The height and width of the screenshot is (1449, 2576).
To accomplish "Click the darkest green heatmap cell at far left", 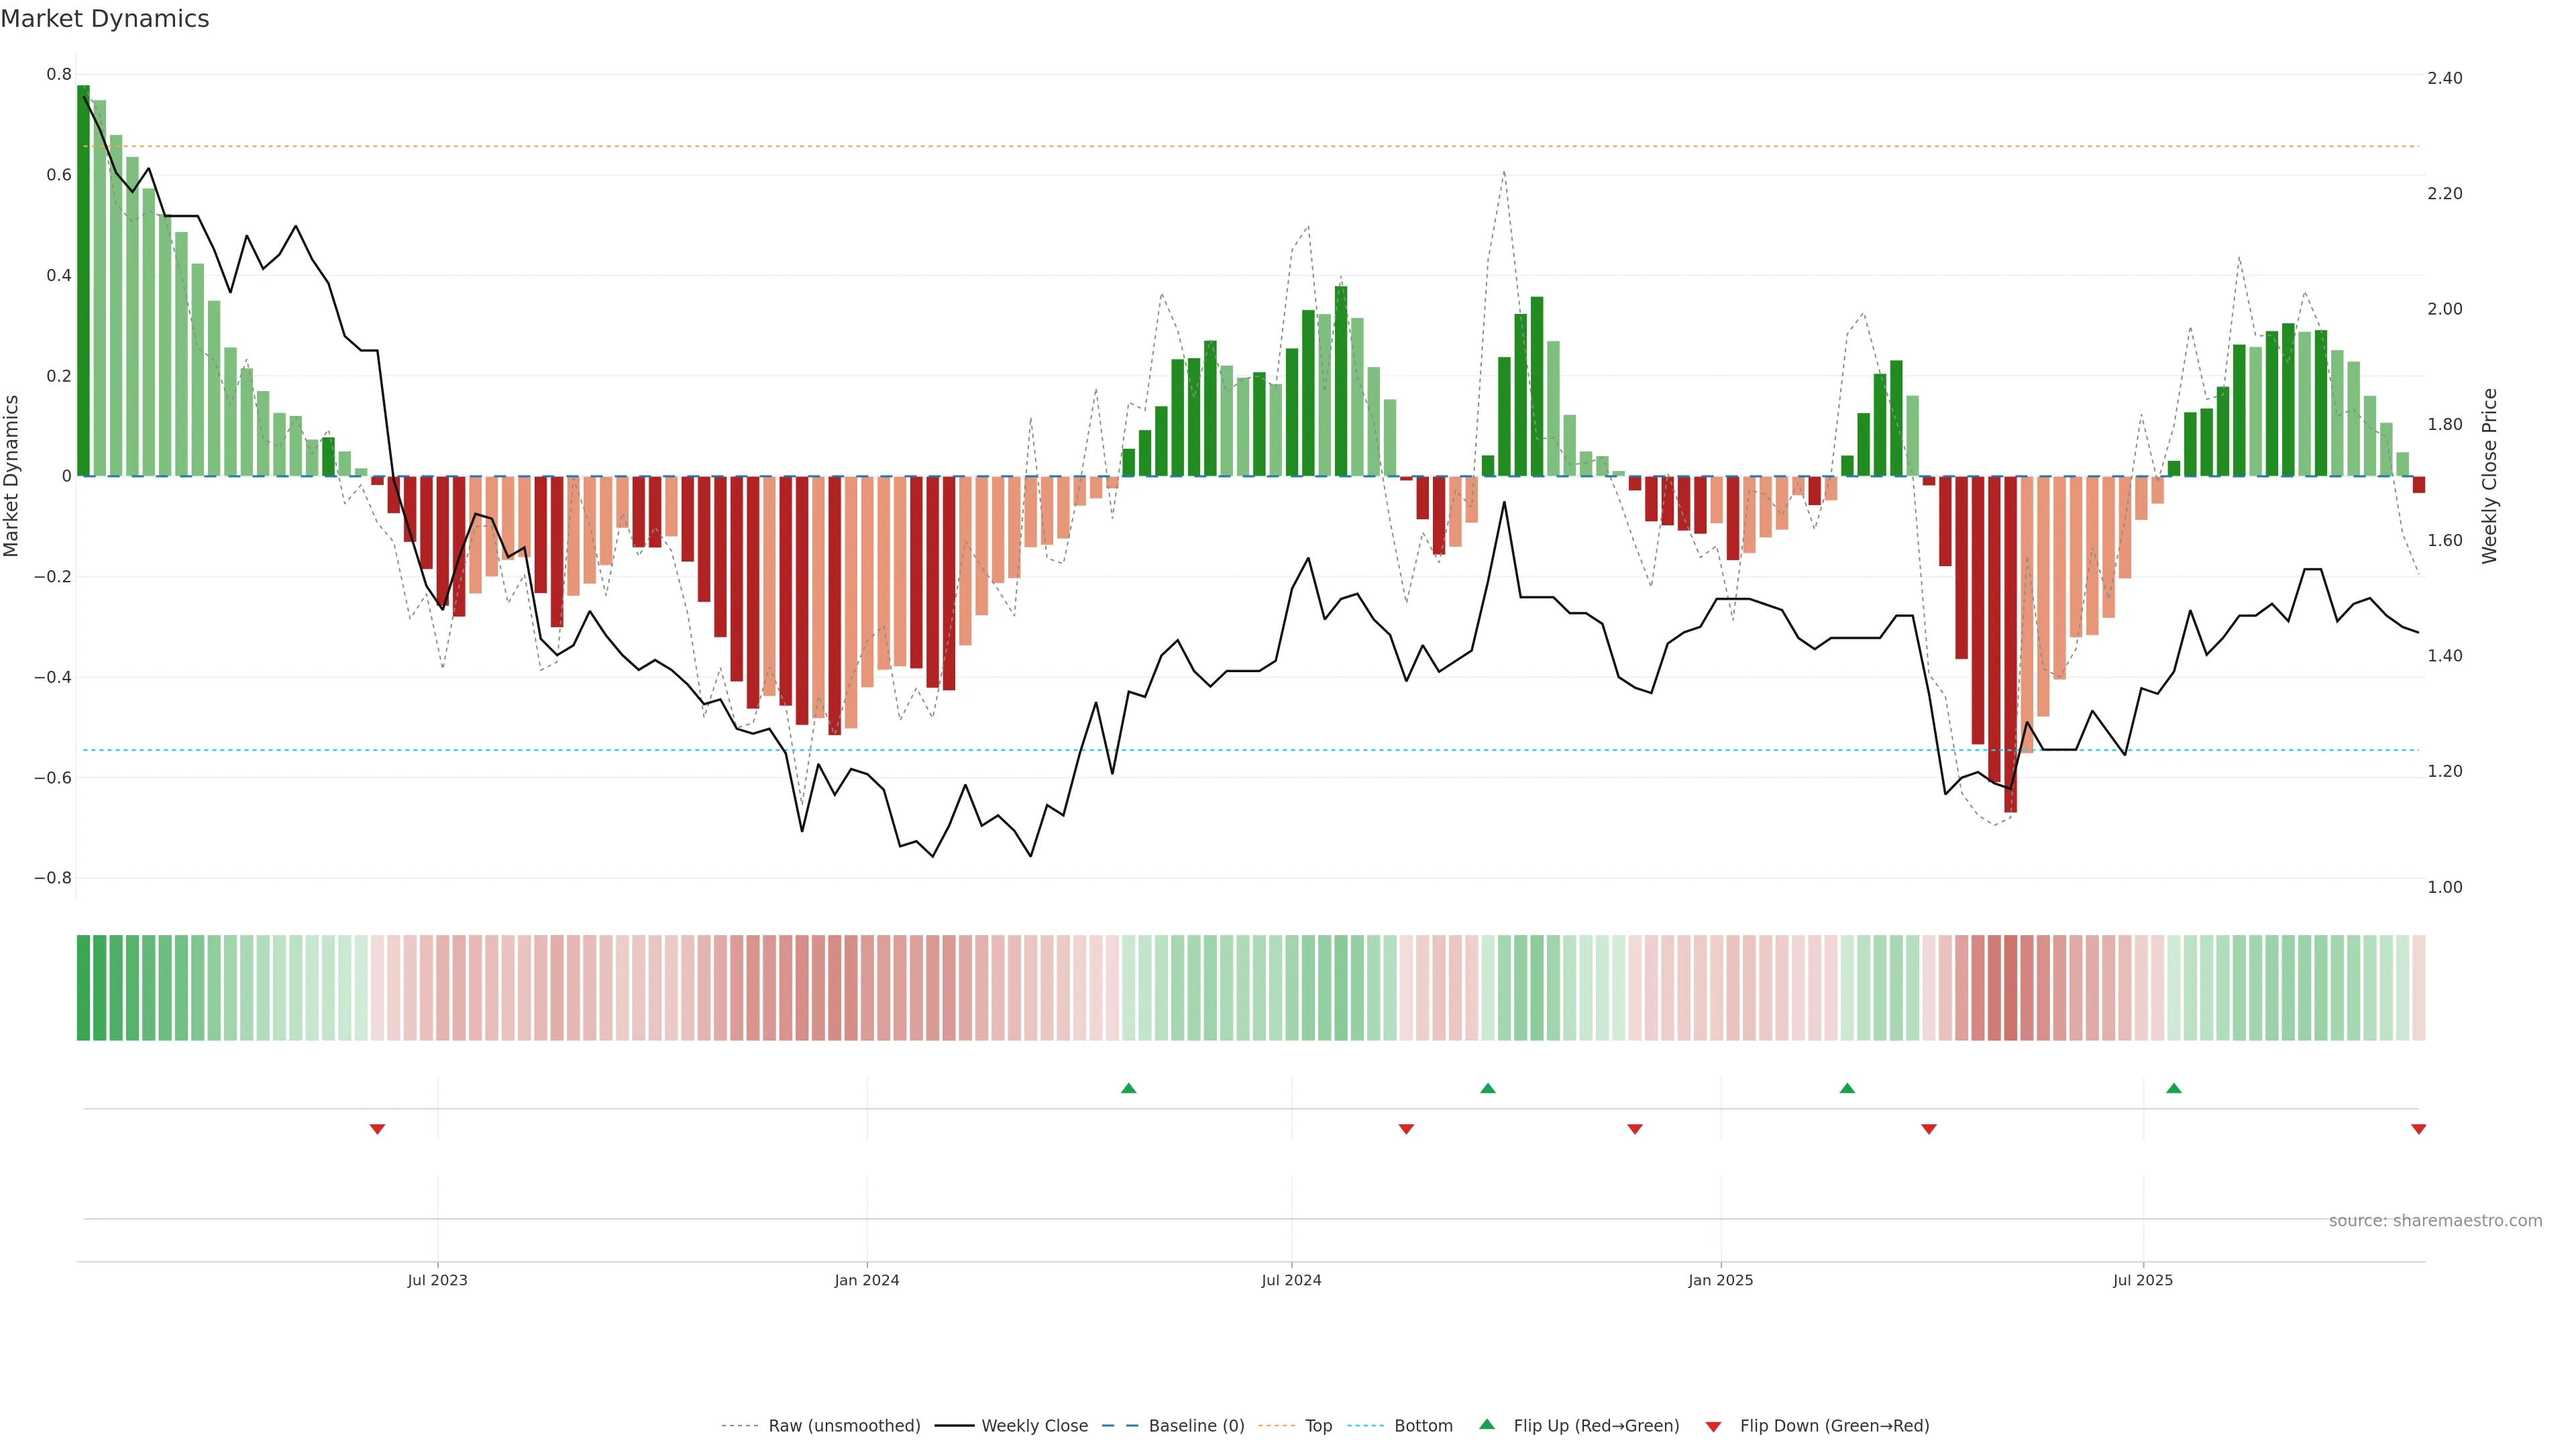I will pyautogui.click(x=83, y=987).
